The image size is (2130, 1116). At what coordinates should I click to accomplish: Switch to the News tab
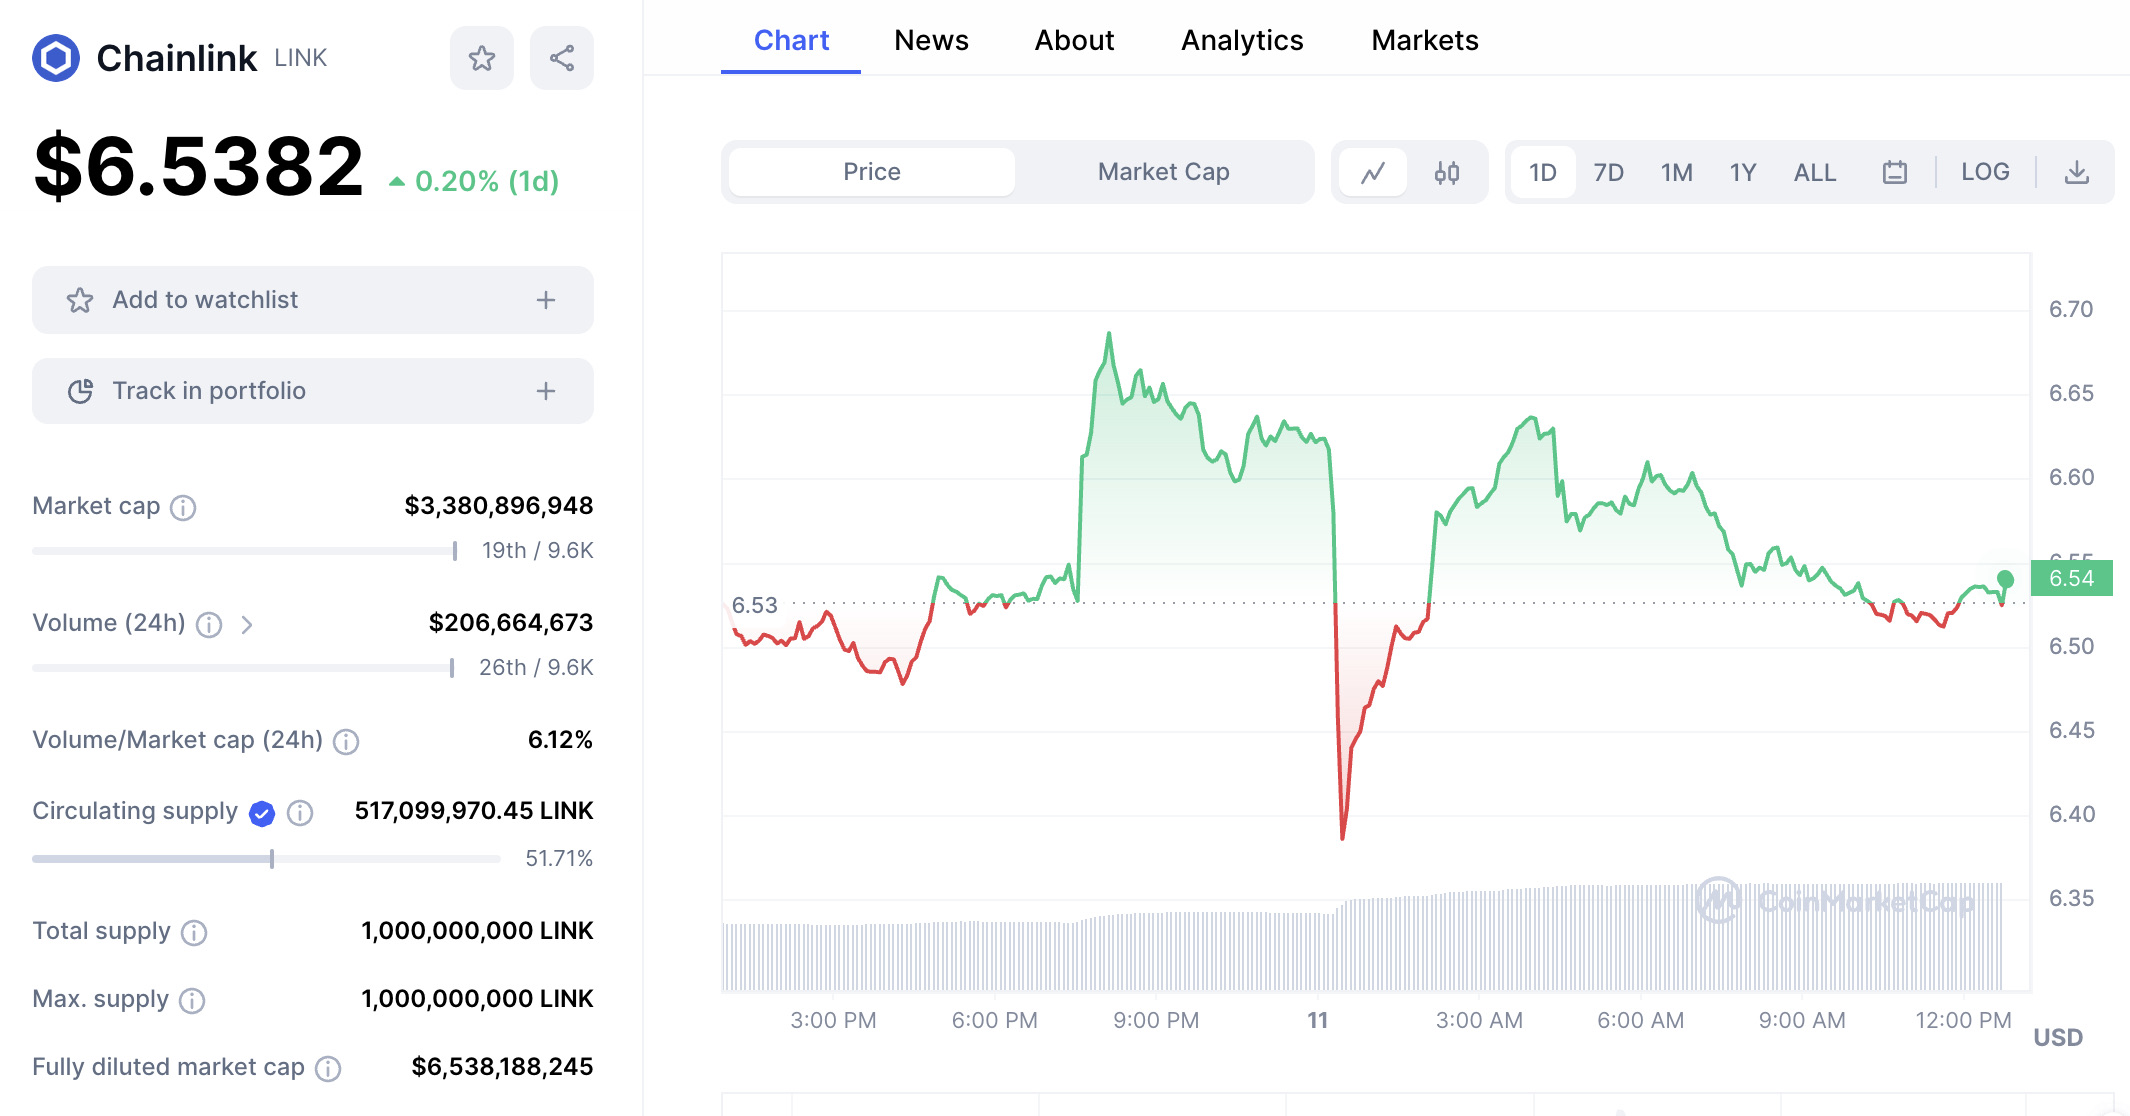[931, 40]
